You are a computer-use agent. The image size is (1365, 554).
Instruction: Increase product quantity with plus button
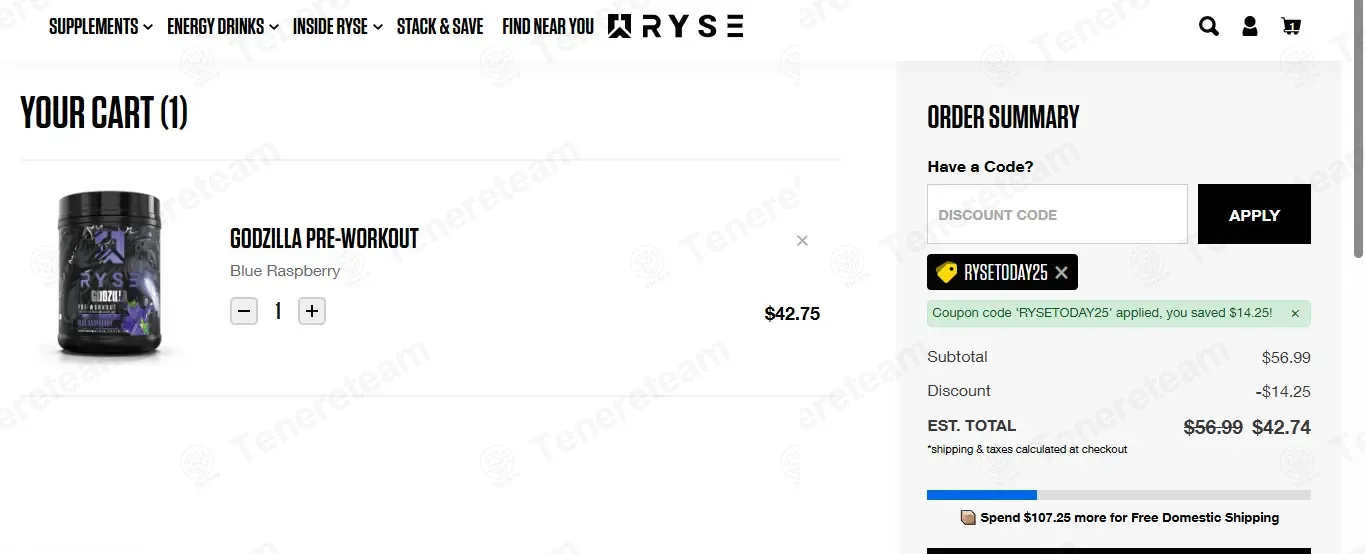point(312,312)
